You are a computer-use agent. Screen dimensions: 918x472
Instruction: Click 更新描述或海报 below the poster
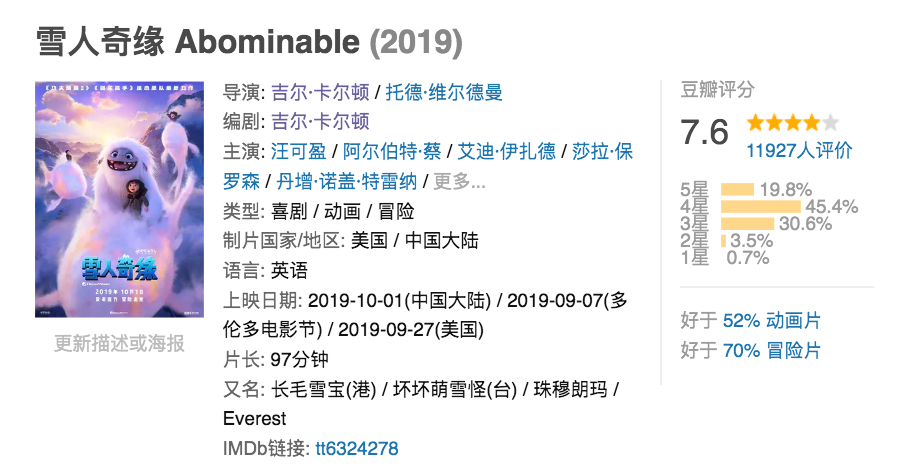119,344
